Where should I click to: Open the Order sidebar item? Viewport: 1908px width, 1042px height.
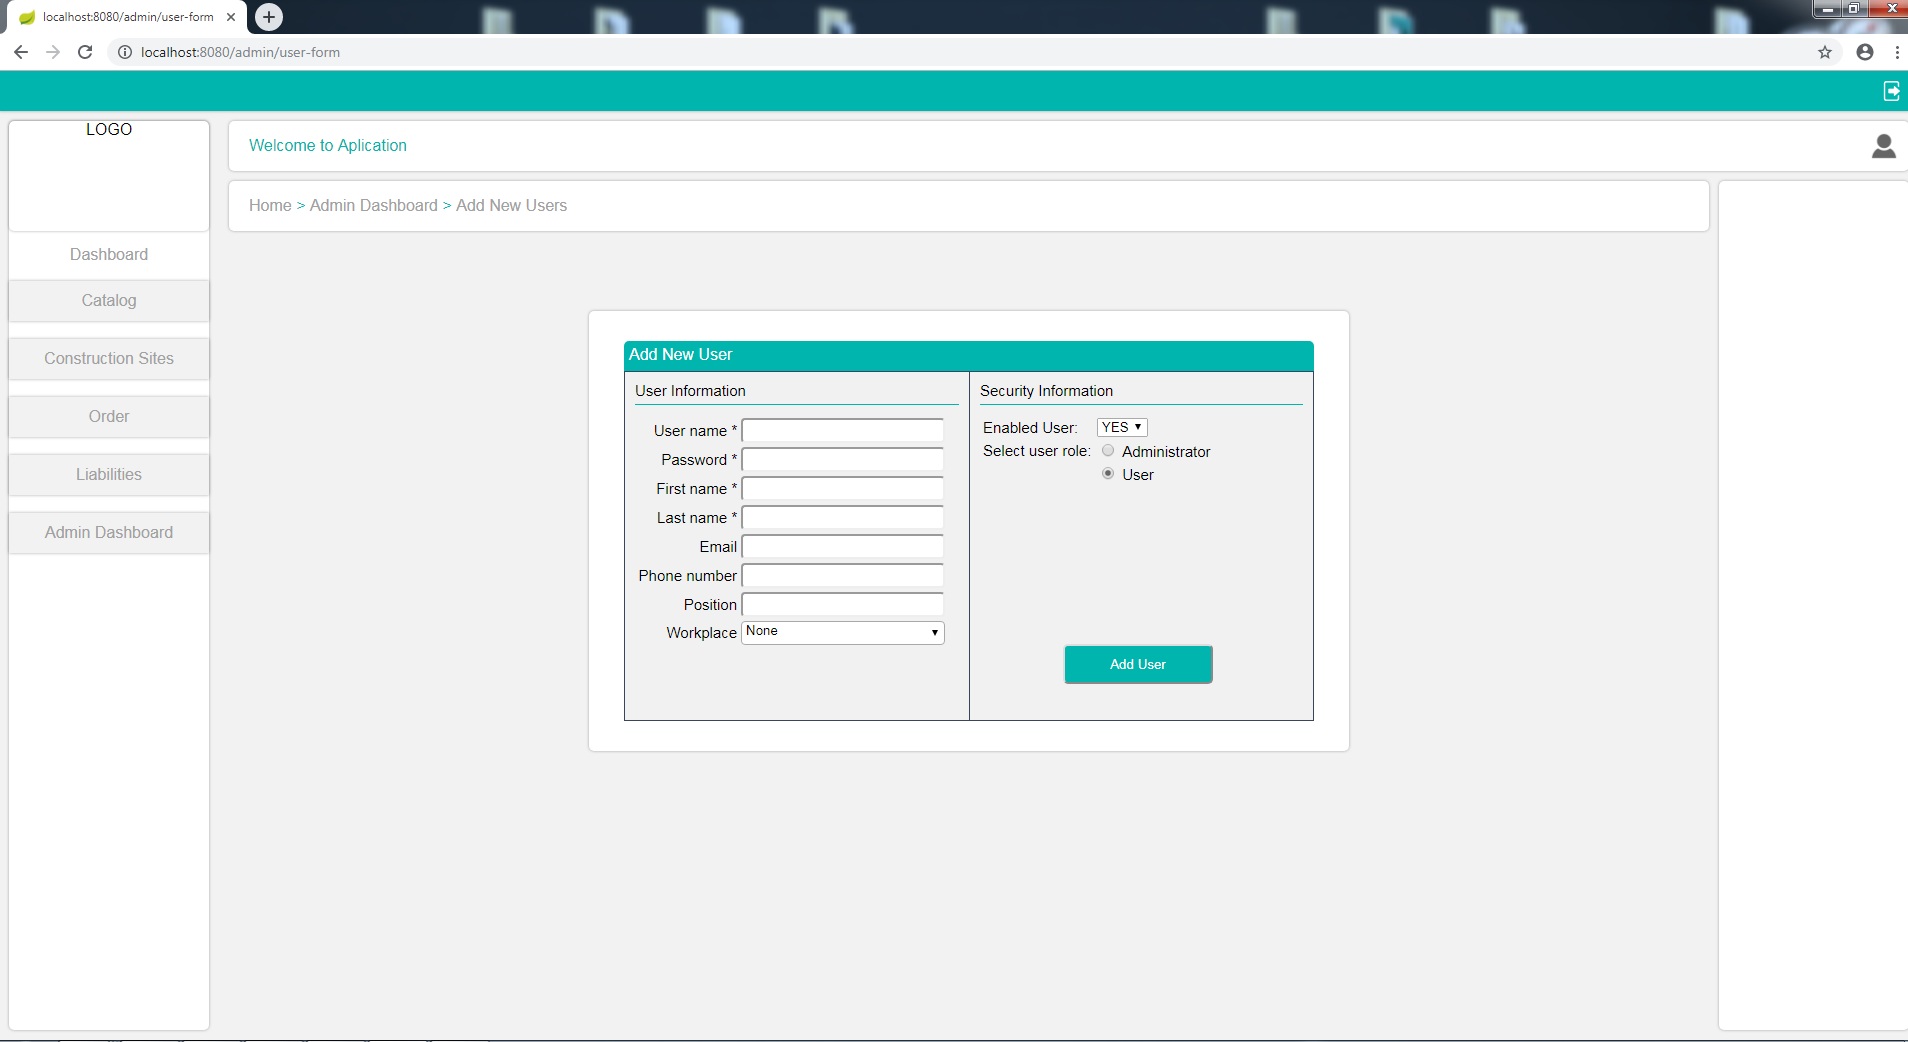click(109, 416)
